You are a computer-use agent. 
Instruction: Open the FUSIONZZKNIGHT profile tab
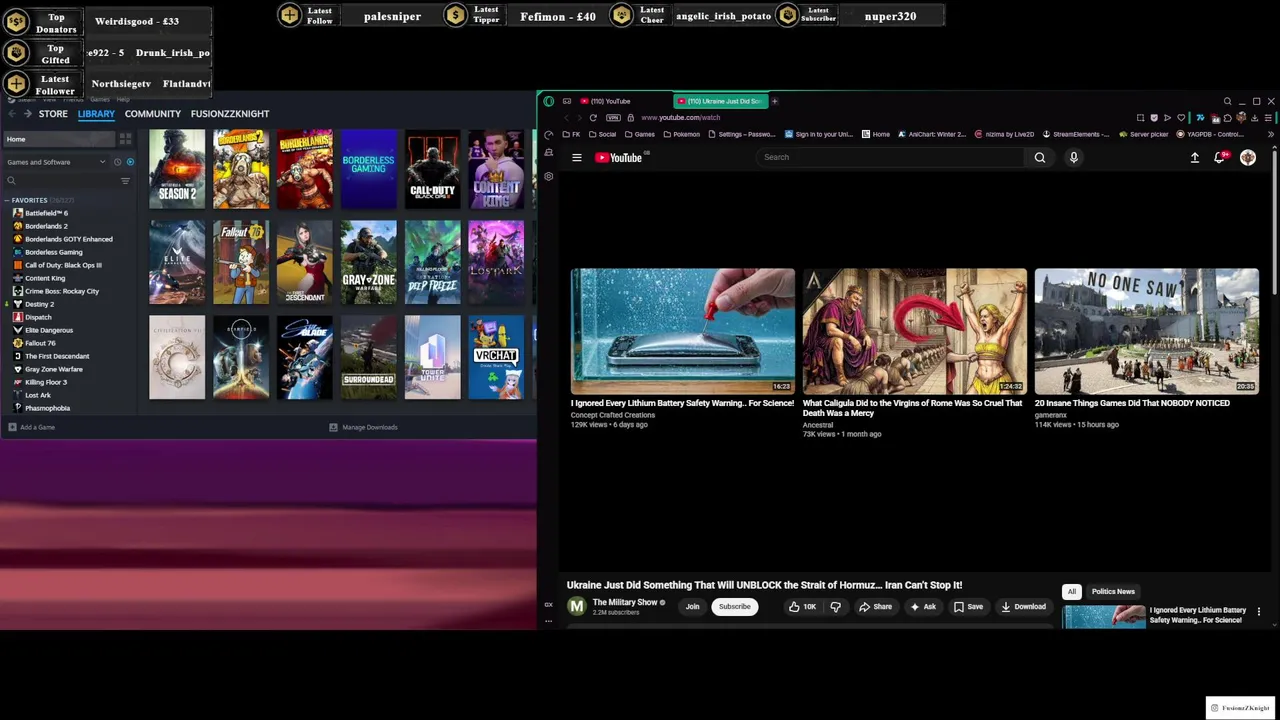click(x=230, y=114)
